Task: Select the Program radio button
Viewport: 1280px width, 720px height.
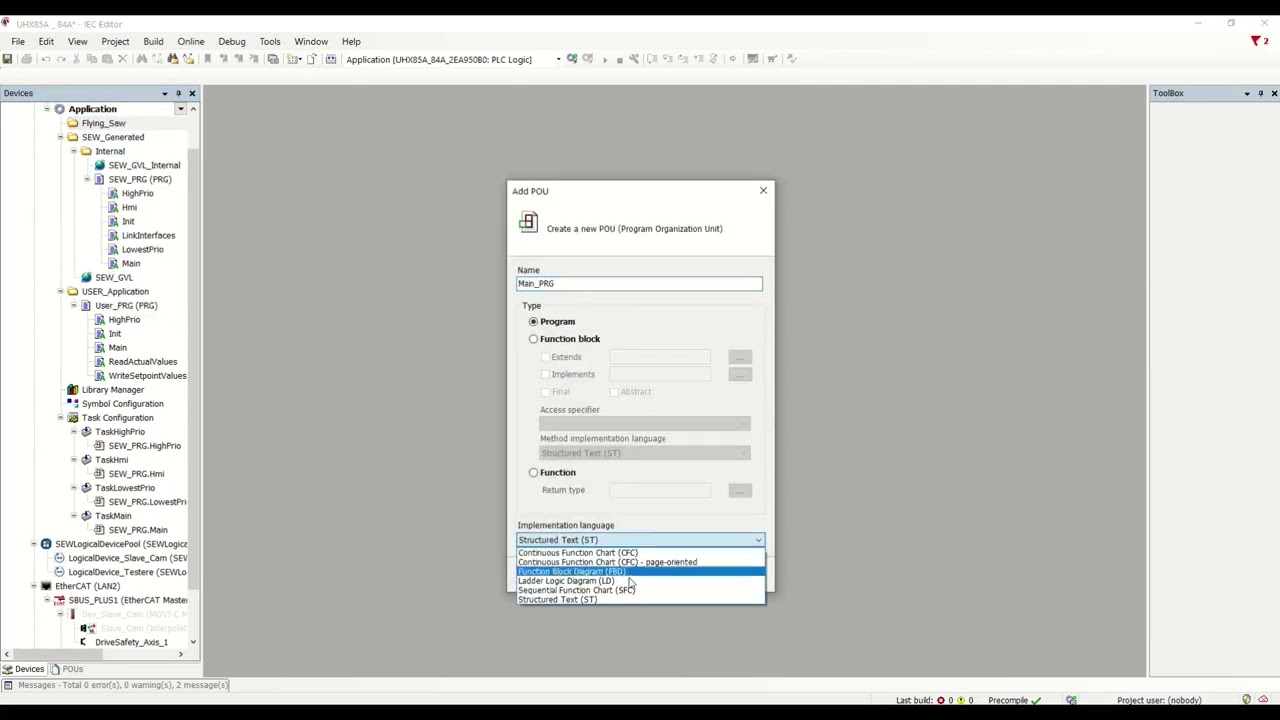Action: click(x=533, y=322)
